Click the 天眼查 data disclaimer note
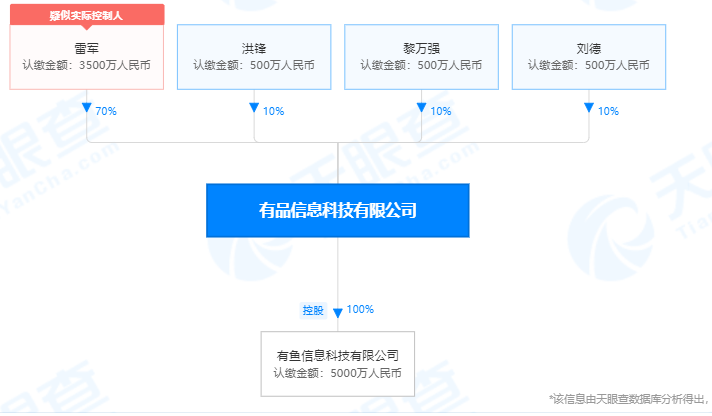Viewport: 712px width, 416px height. 629,399
